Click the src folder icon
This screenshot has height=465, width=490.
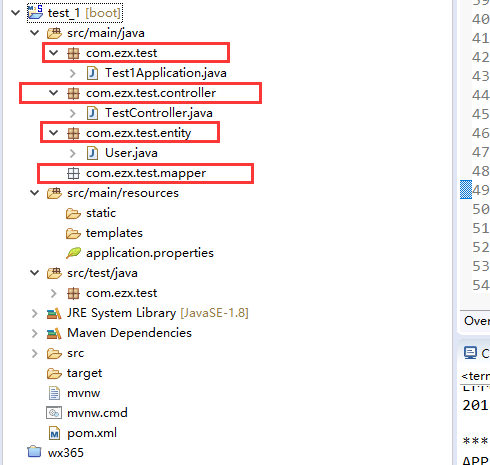click(x=54, y=353)
